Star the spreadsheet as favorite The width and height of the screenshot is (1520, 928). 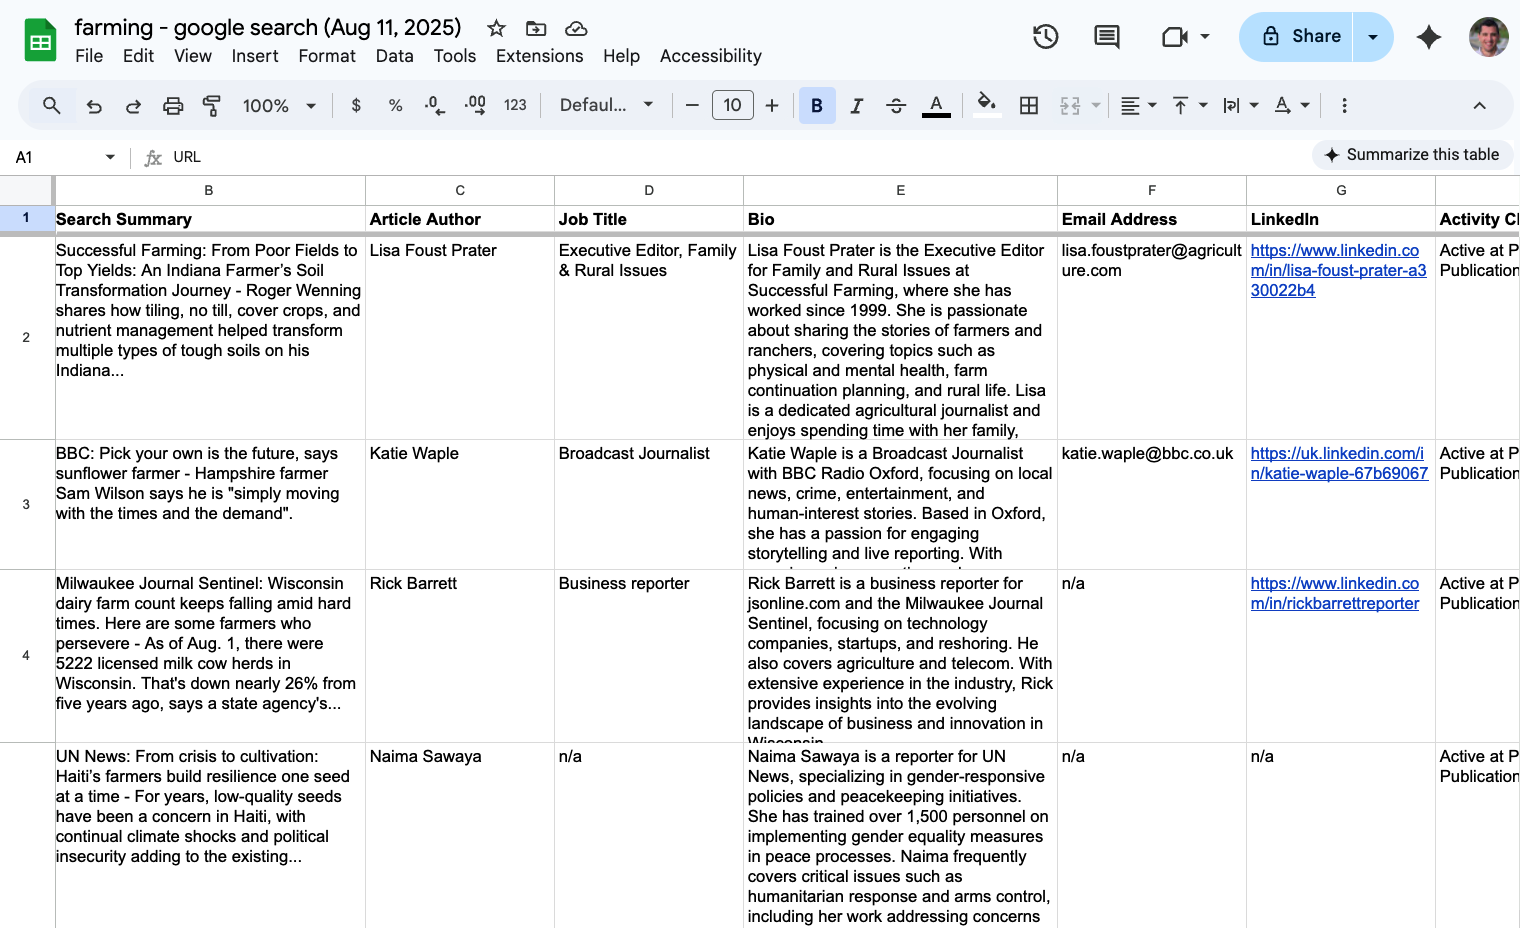(x=496, y=28)
